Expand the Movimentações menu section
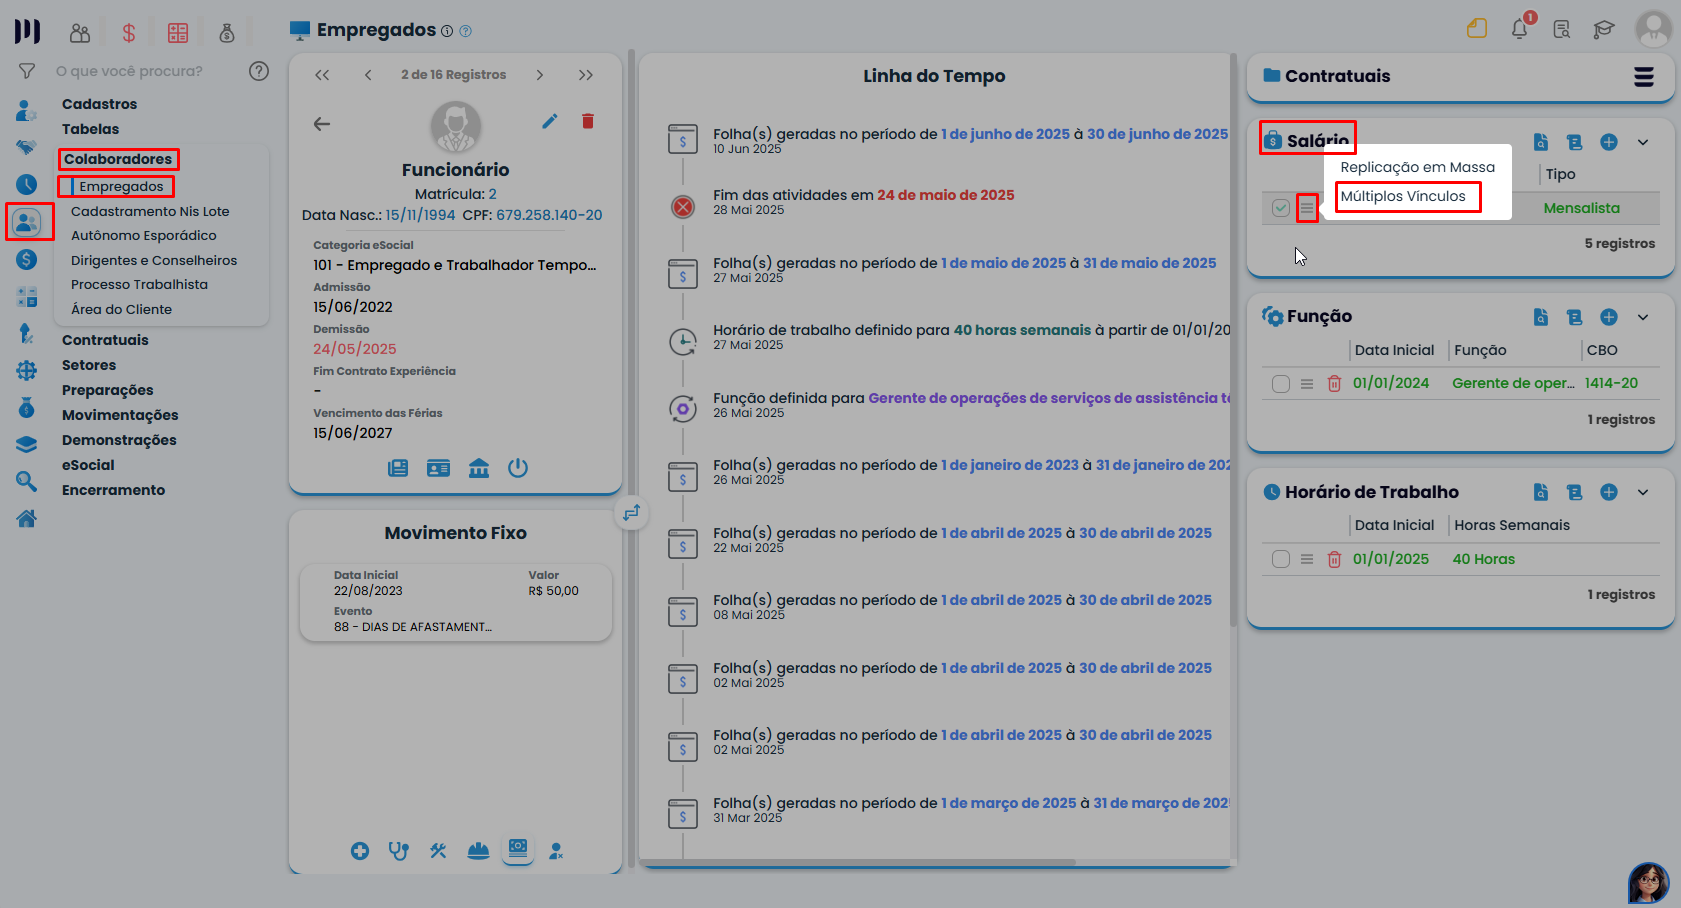 120,415
